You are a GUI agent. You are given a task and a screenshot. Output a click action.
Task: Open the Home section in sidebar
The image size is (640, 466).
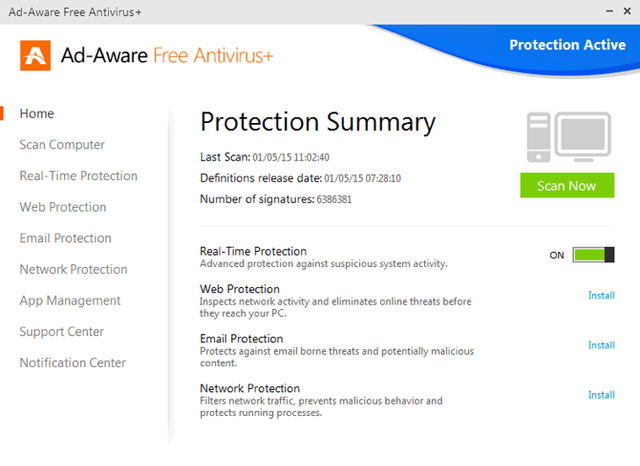click(x=37, y=113)
